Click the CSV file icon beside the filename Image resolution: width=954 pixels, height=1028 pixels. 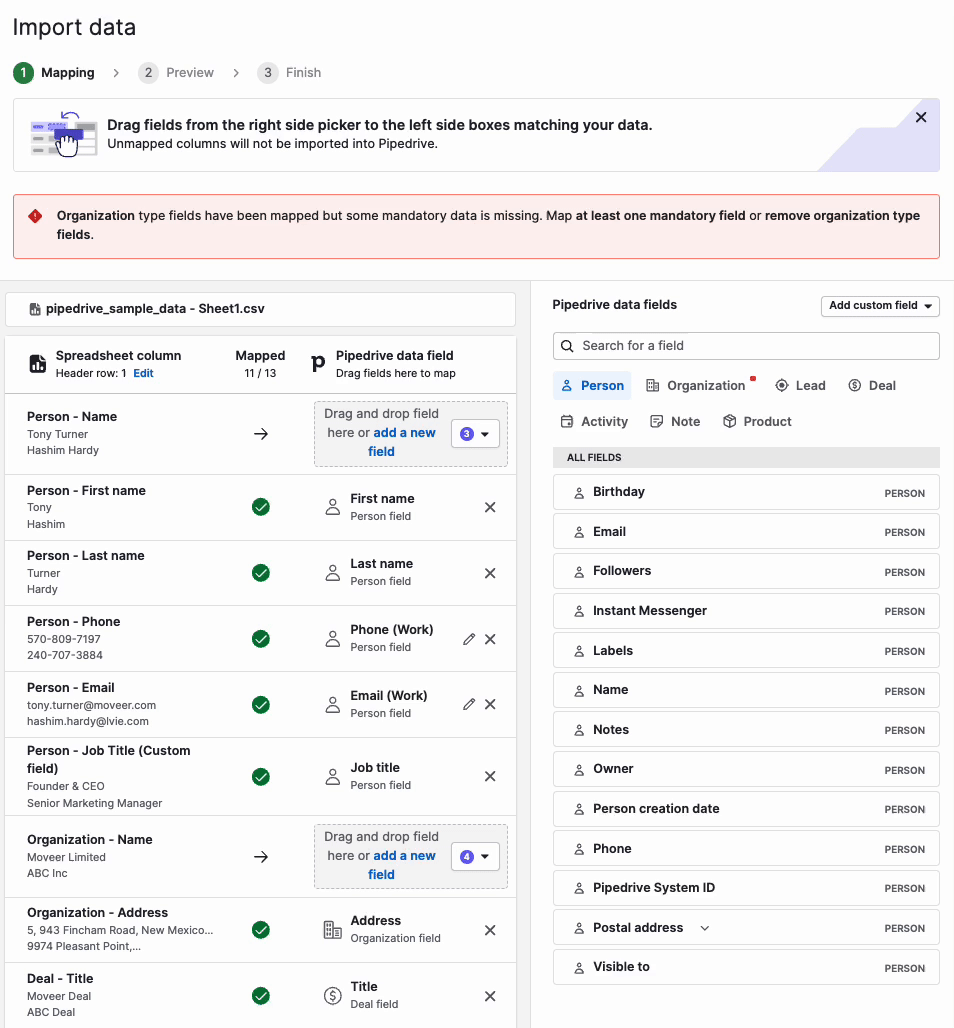click(35, 309)
